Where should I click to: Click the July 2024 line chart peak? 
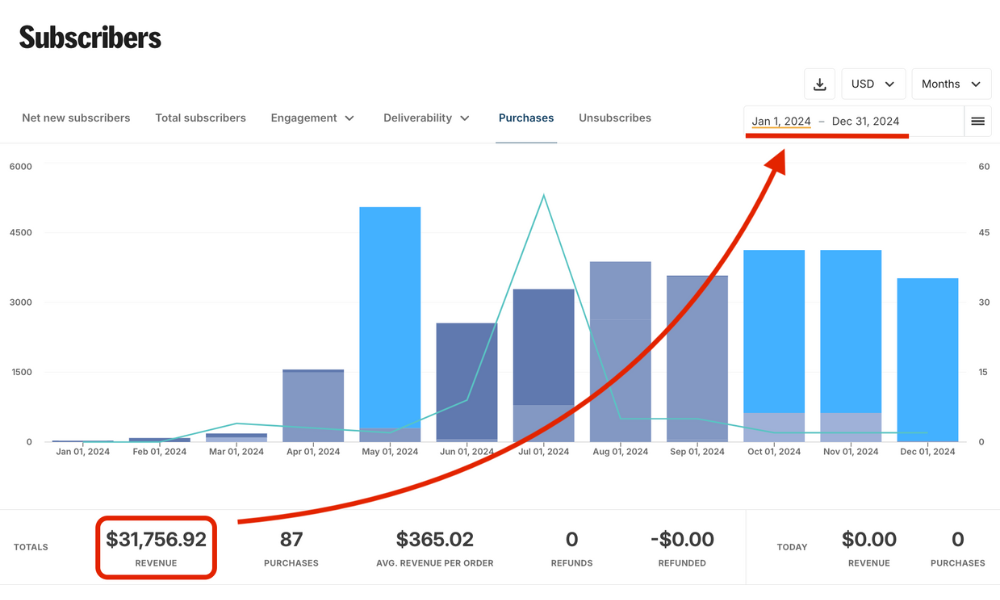pyautogui.click(x=543, y=195)
